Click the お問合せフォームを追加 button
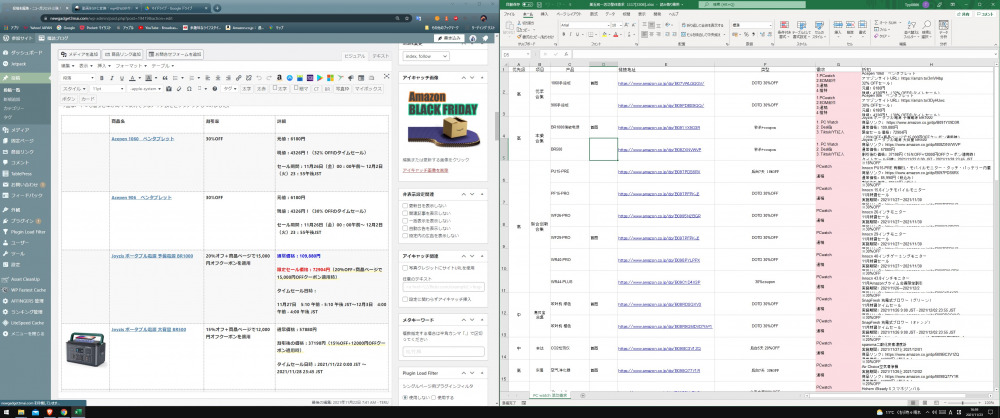Image resolution: width=1000 pixels, height=418 pixels. coord(175,55)
